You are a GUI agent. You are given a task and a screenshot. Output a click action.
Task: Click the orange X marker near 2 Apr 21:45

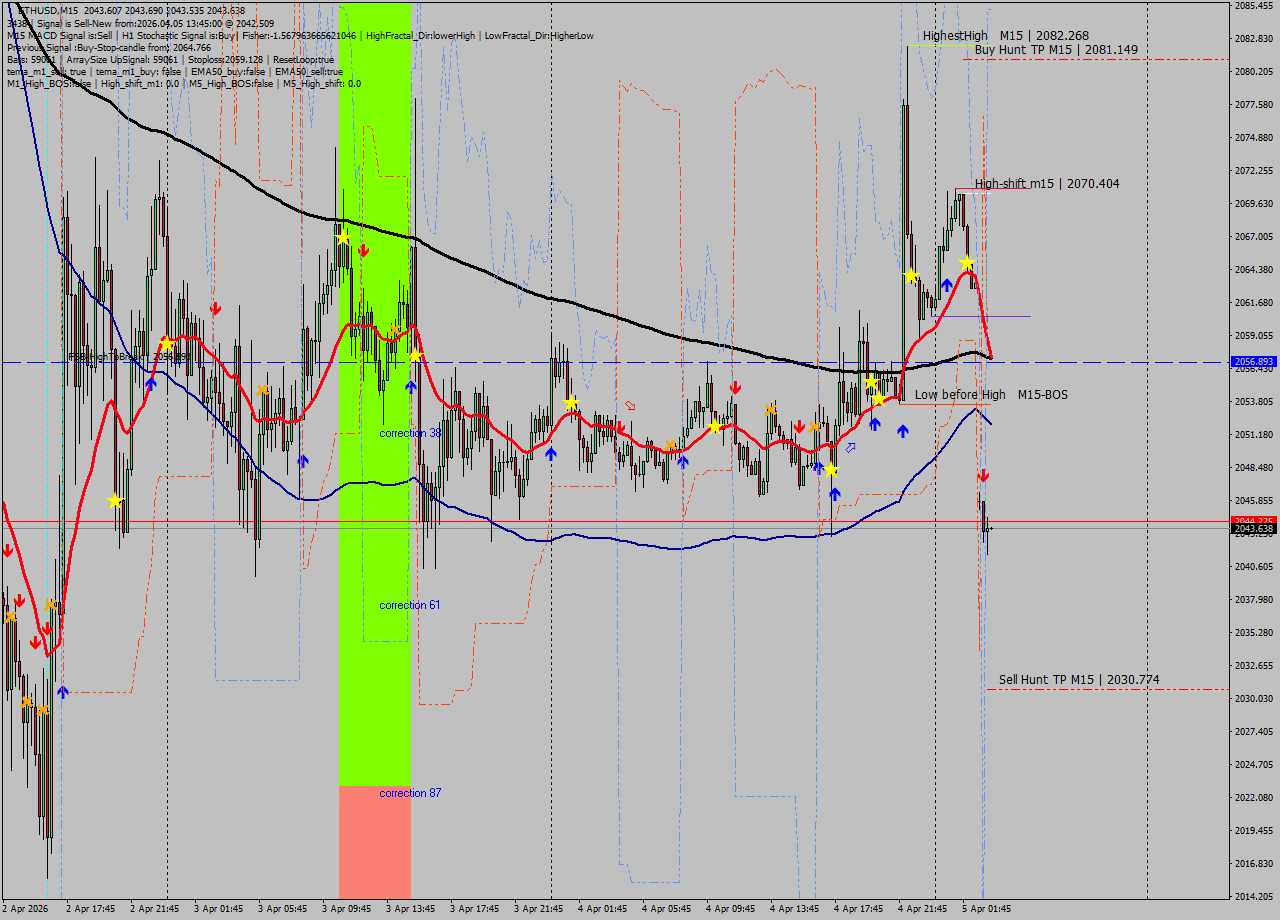50,604
